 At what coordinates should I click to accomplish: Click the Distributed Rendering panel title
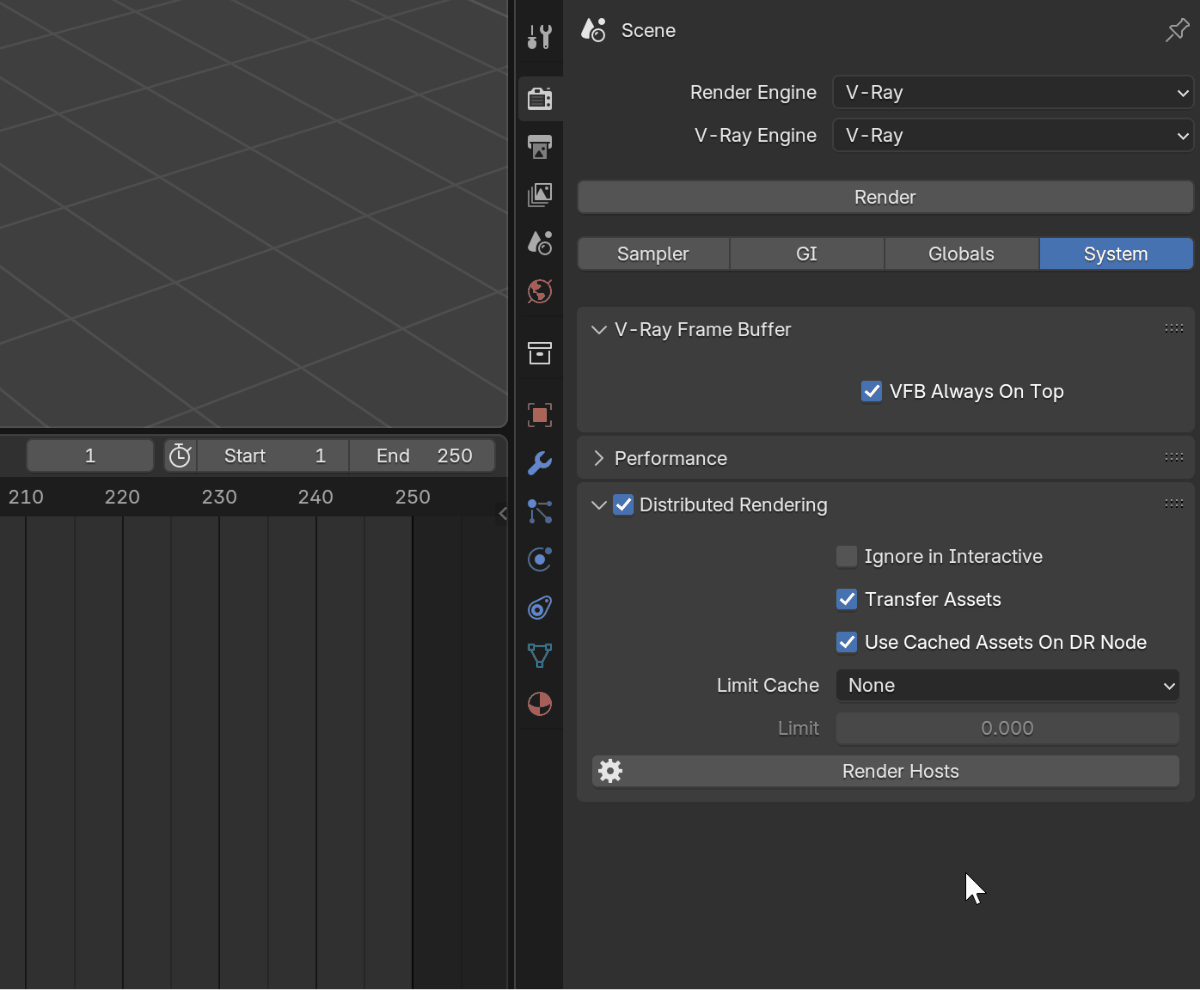(x=733, y=505)
